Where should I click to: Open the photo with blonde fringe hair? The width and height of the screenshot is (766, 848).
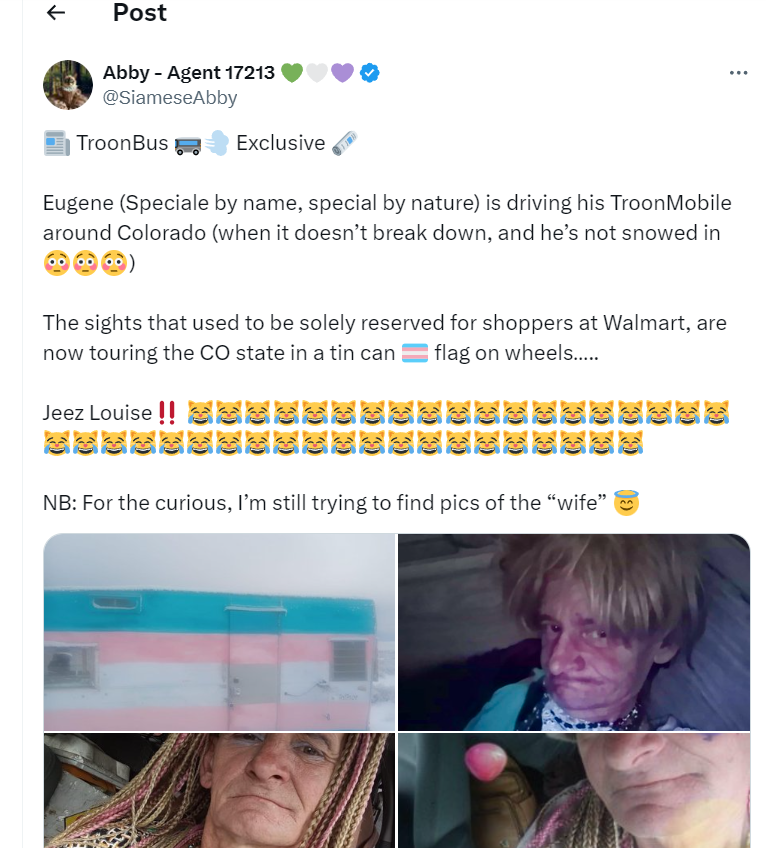[574, 632]
